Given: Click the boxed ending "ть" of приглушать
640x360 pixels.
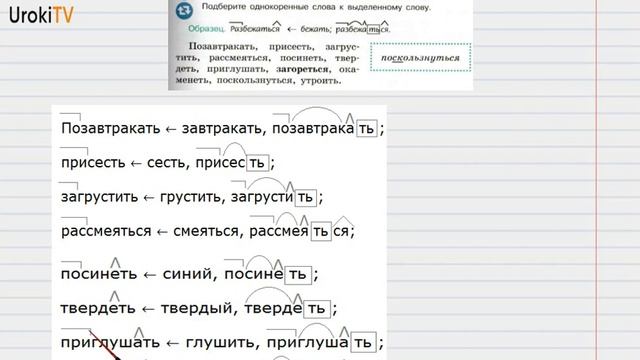Looking at the screenshot, I should click(x=362, y=342).
